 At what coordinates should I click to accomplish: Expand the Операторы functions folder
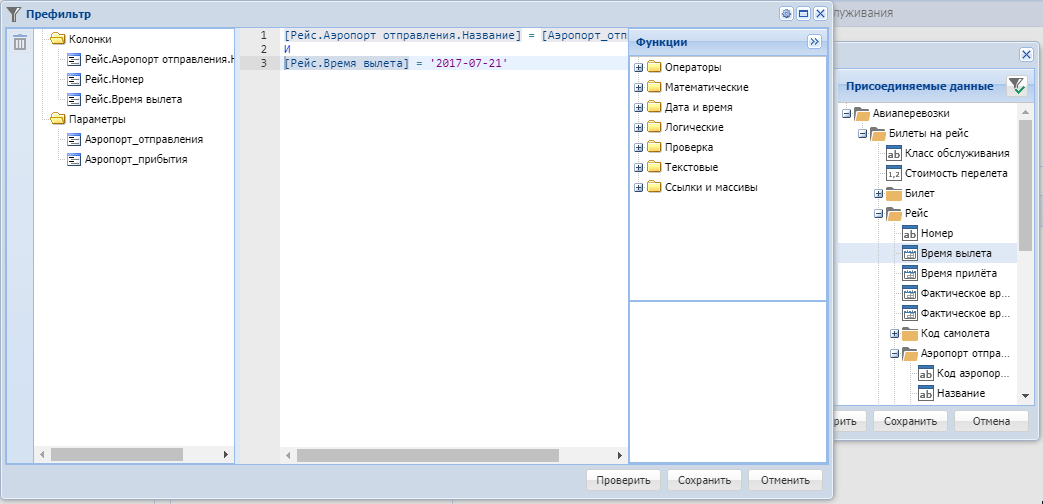[x=638, y=67]
